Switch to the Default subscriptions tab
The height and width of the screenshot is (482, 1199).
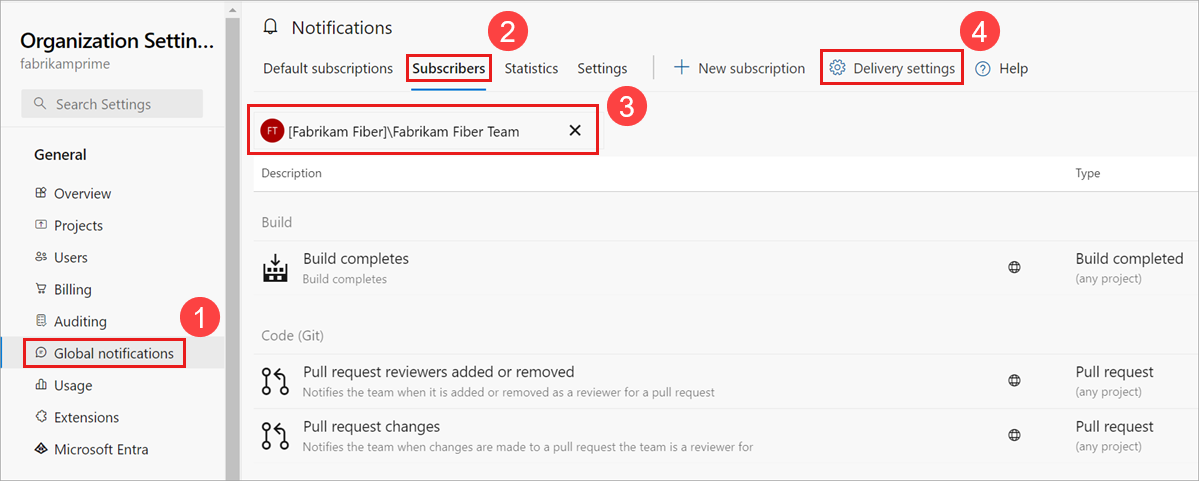[328, 69]
